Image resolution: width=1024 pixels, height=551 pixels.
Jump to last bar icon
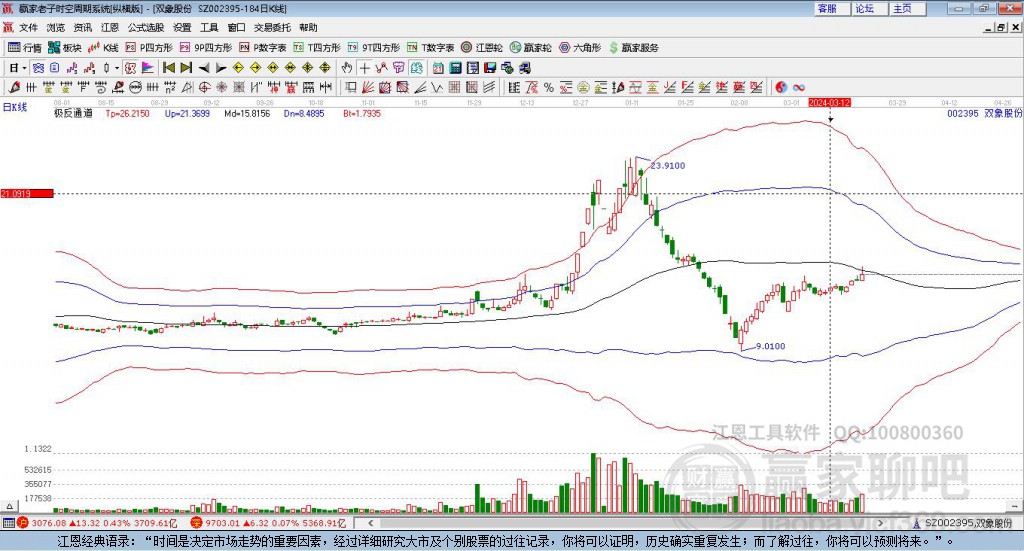pos(186,68)
